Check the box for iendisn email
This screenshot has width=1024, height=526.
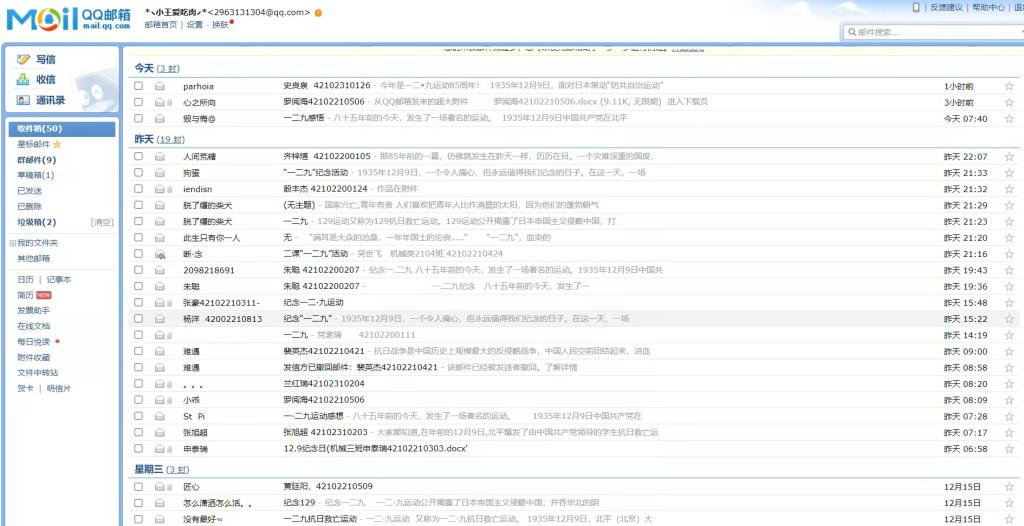click(138, 189)
